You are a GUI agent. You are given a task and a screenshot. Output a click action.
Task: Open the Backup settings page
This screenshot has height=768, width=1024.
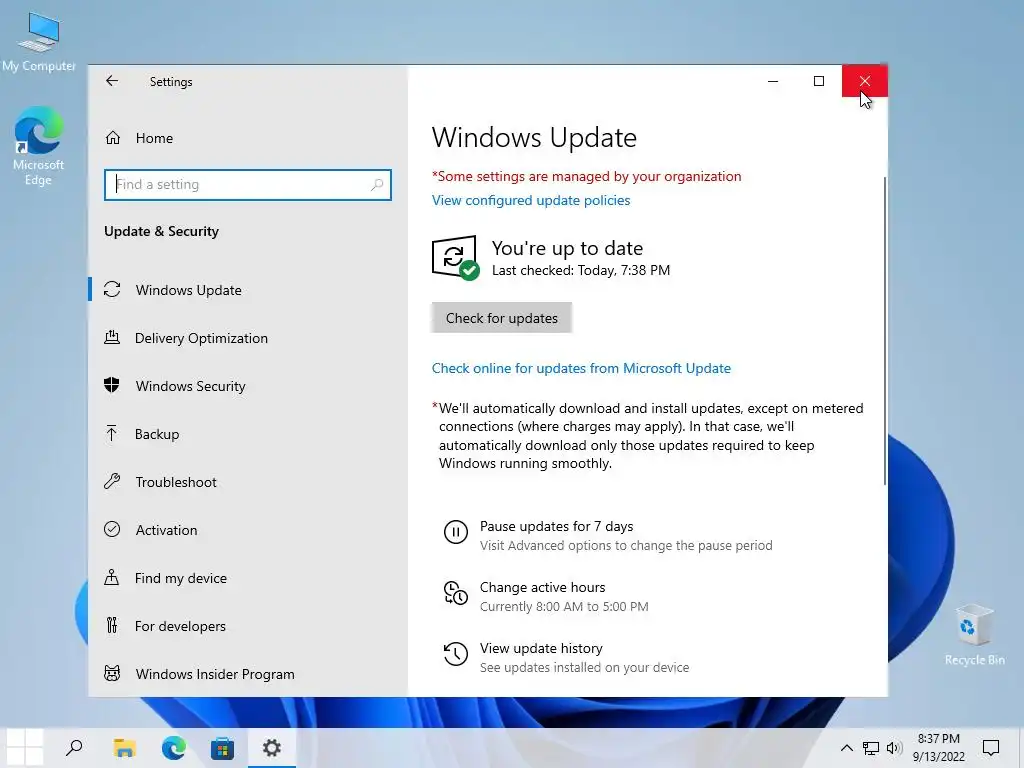click(x=248, y=434)
